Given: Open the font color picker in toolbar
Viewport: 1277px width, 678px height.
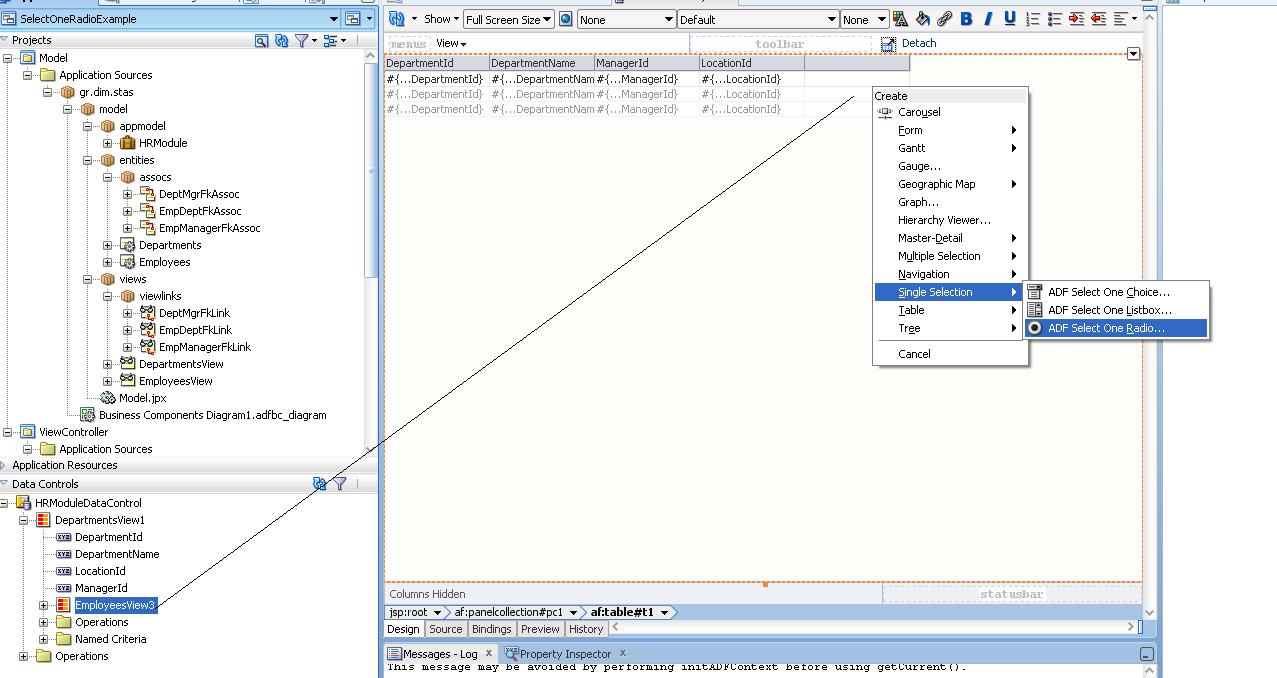Looking at the screenshot, I should (x=902, y=18).
